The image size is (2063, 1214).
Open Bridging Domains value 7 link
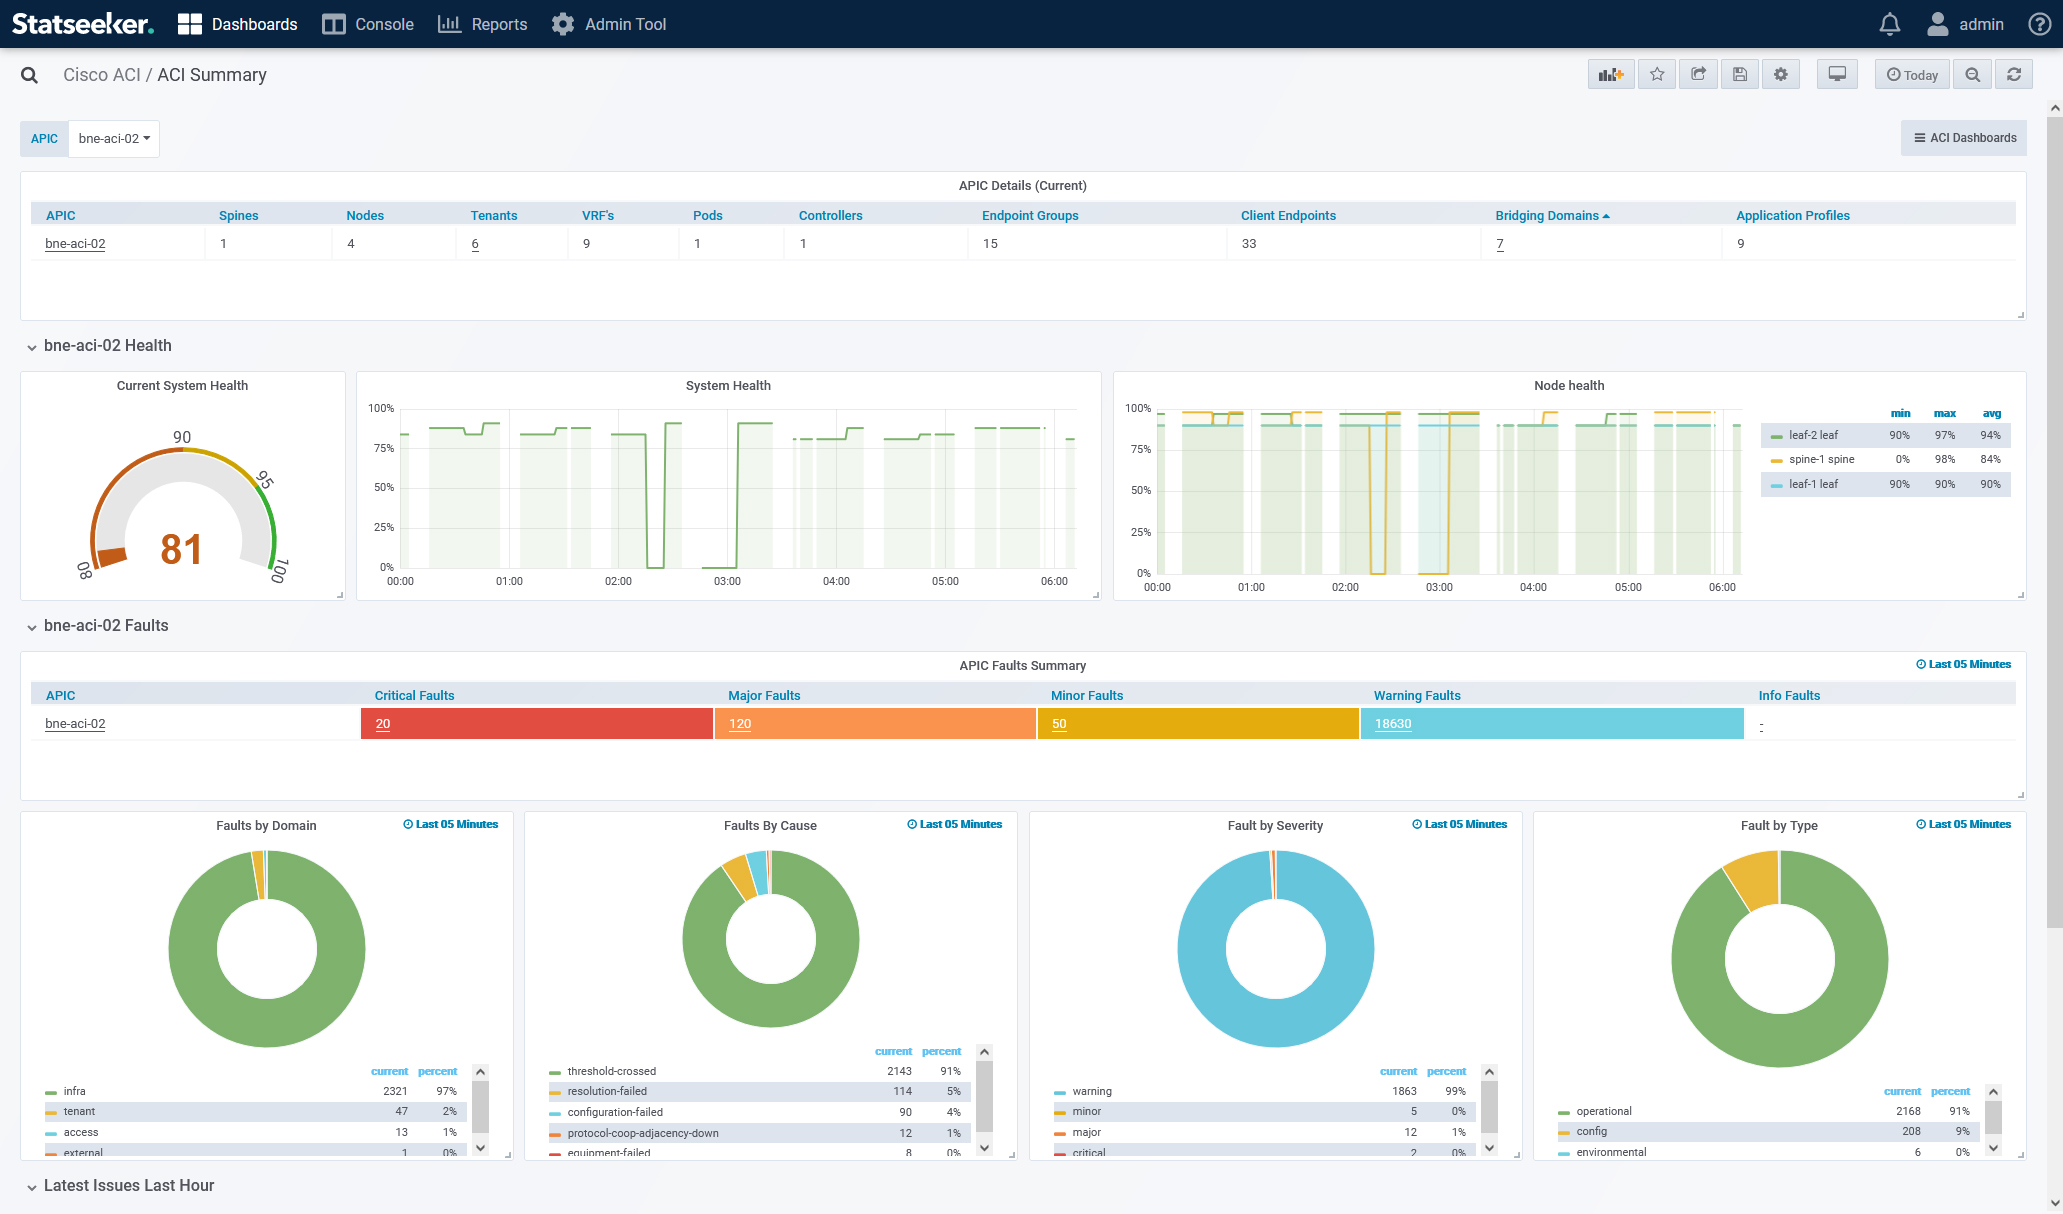(x=1500, y=244)
